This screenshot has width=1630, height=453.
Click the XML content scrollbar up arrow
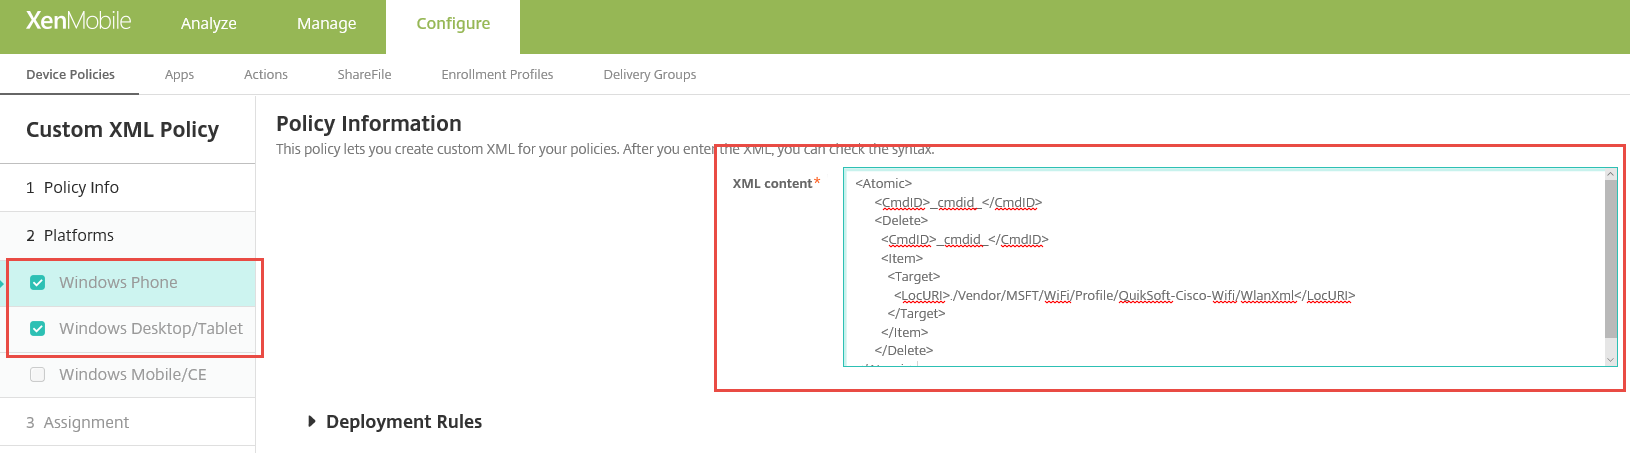[1610, 175]
